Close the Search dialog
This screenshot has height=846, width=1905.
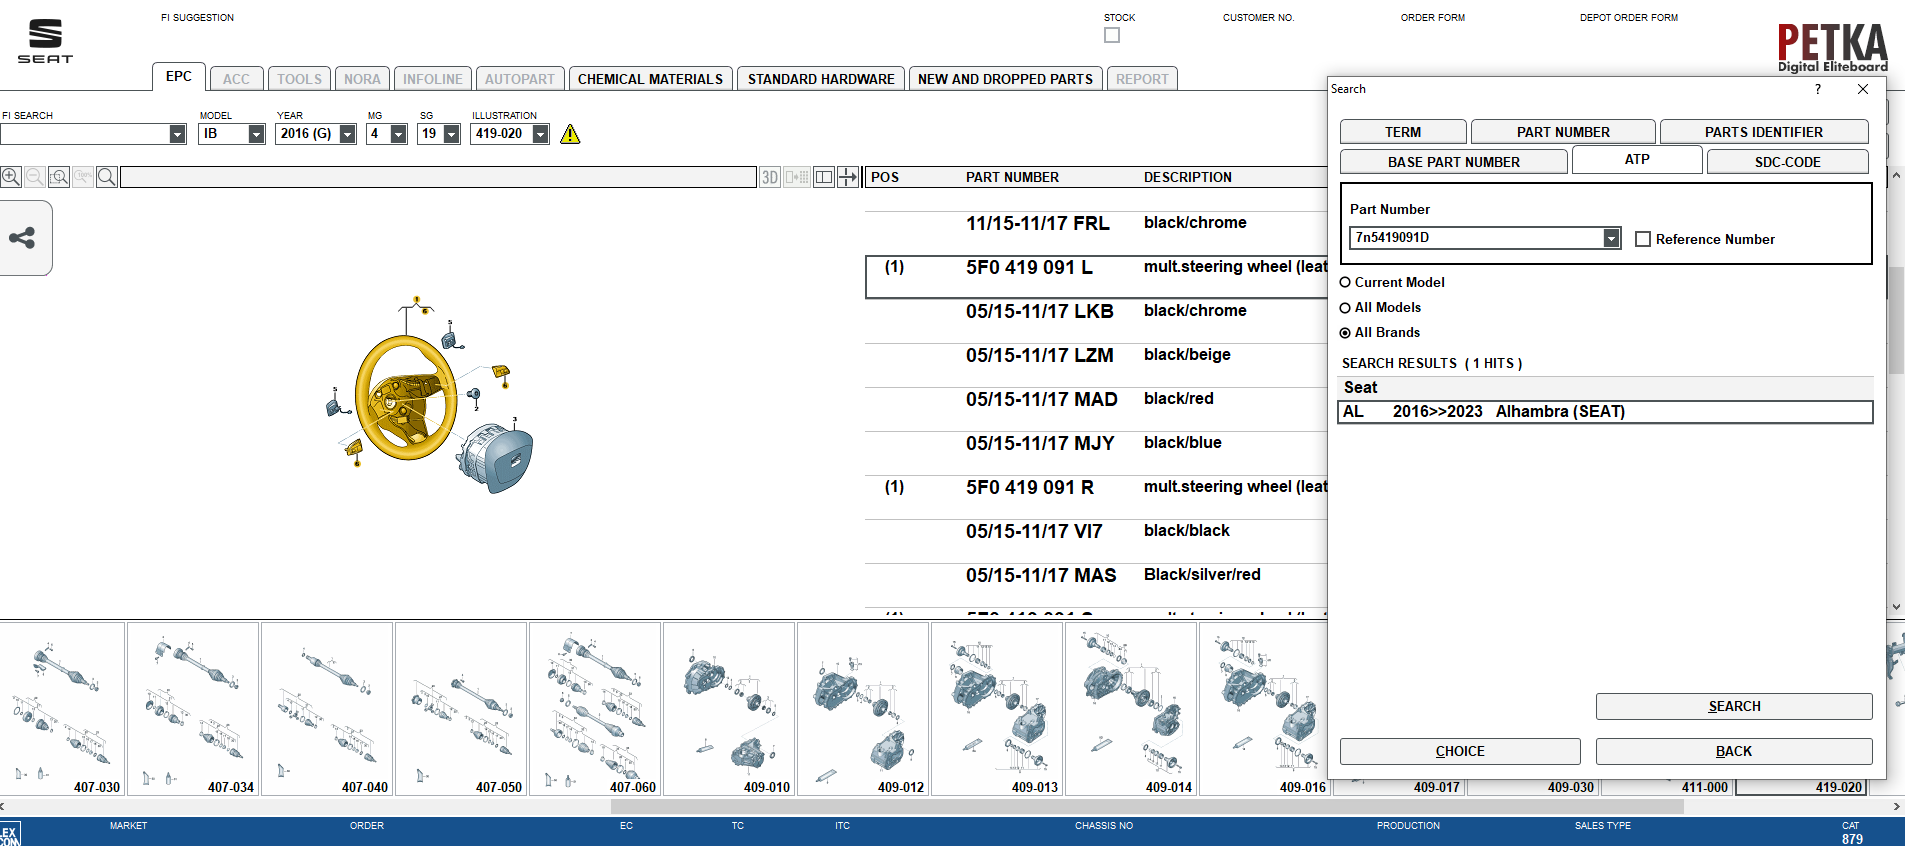click(x=1863, y=89)
